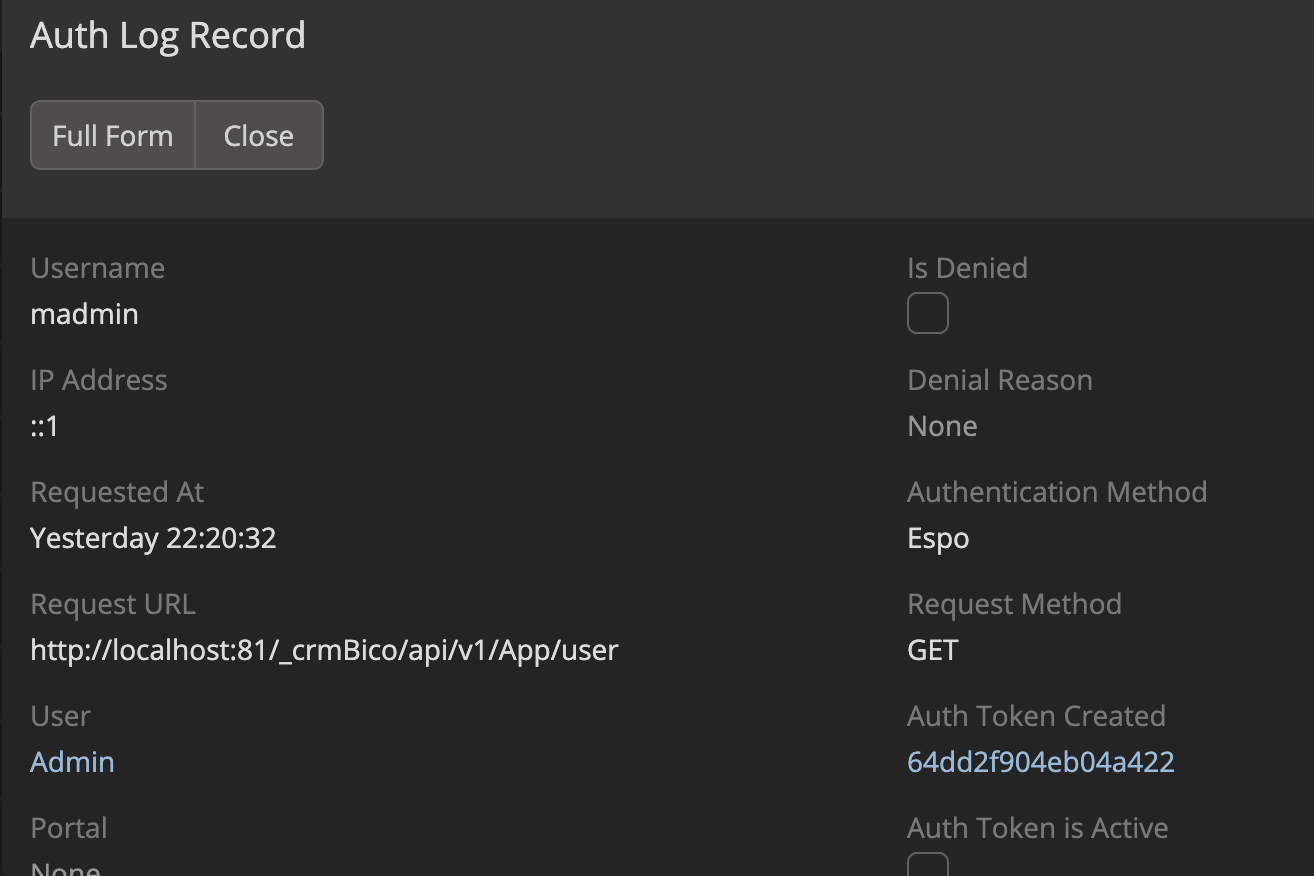This screenshot has width=1314, height=876.
Task: Click the Auth Token Created label
Action: [x=1035, y=716]
